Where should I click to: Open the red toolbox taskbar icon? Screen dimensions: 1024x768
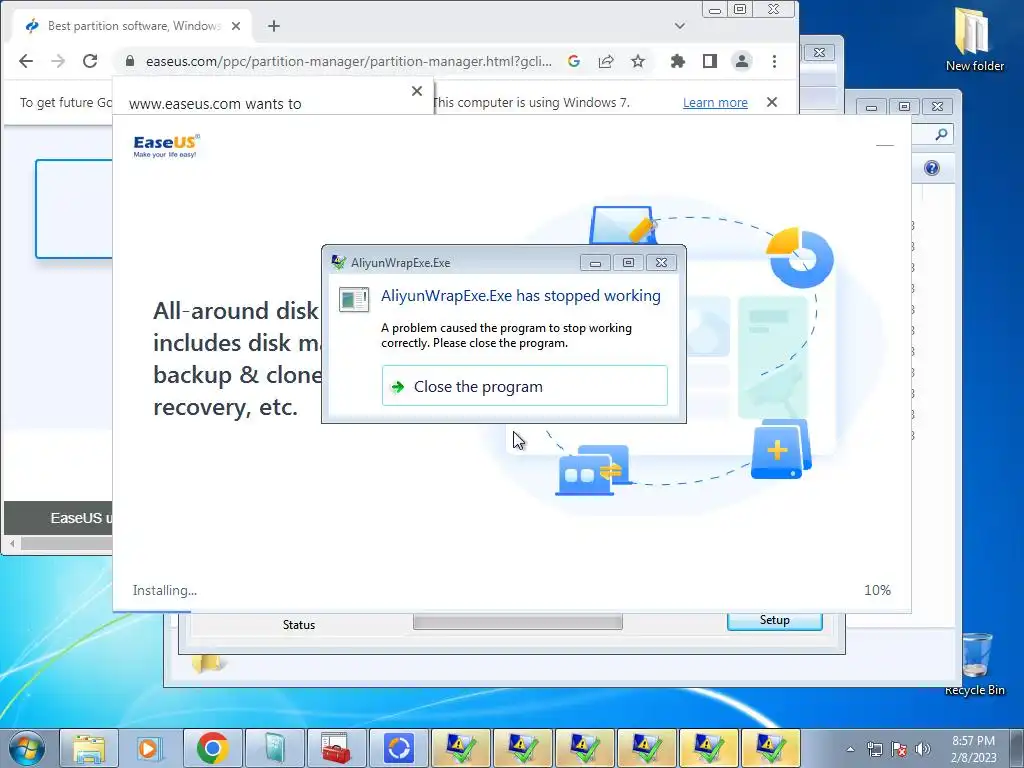click(336, 748)
